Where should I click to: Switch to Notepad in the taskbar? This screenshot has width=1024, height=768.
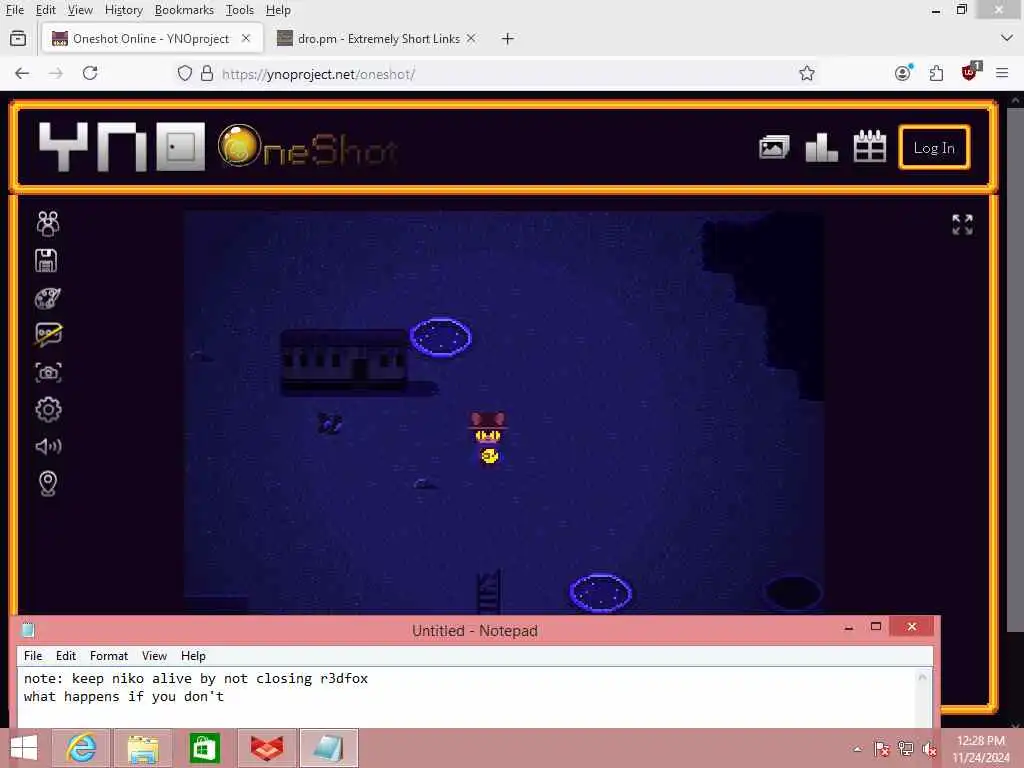(x=328, y=748)
